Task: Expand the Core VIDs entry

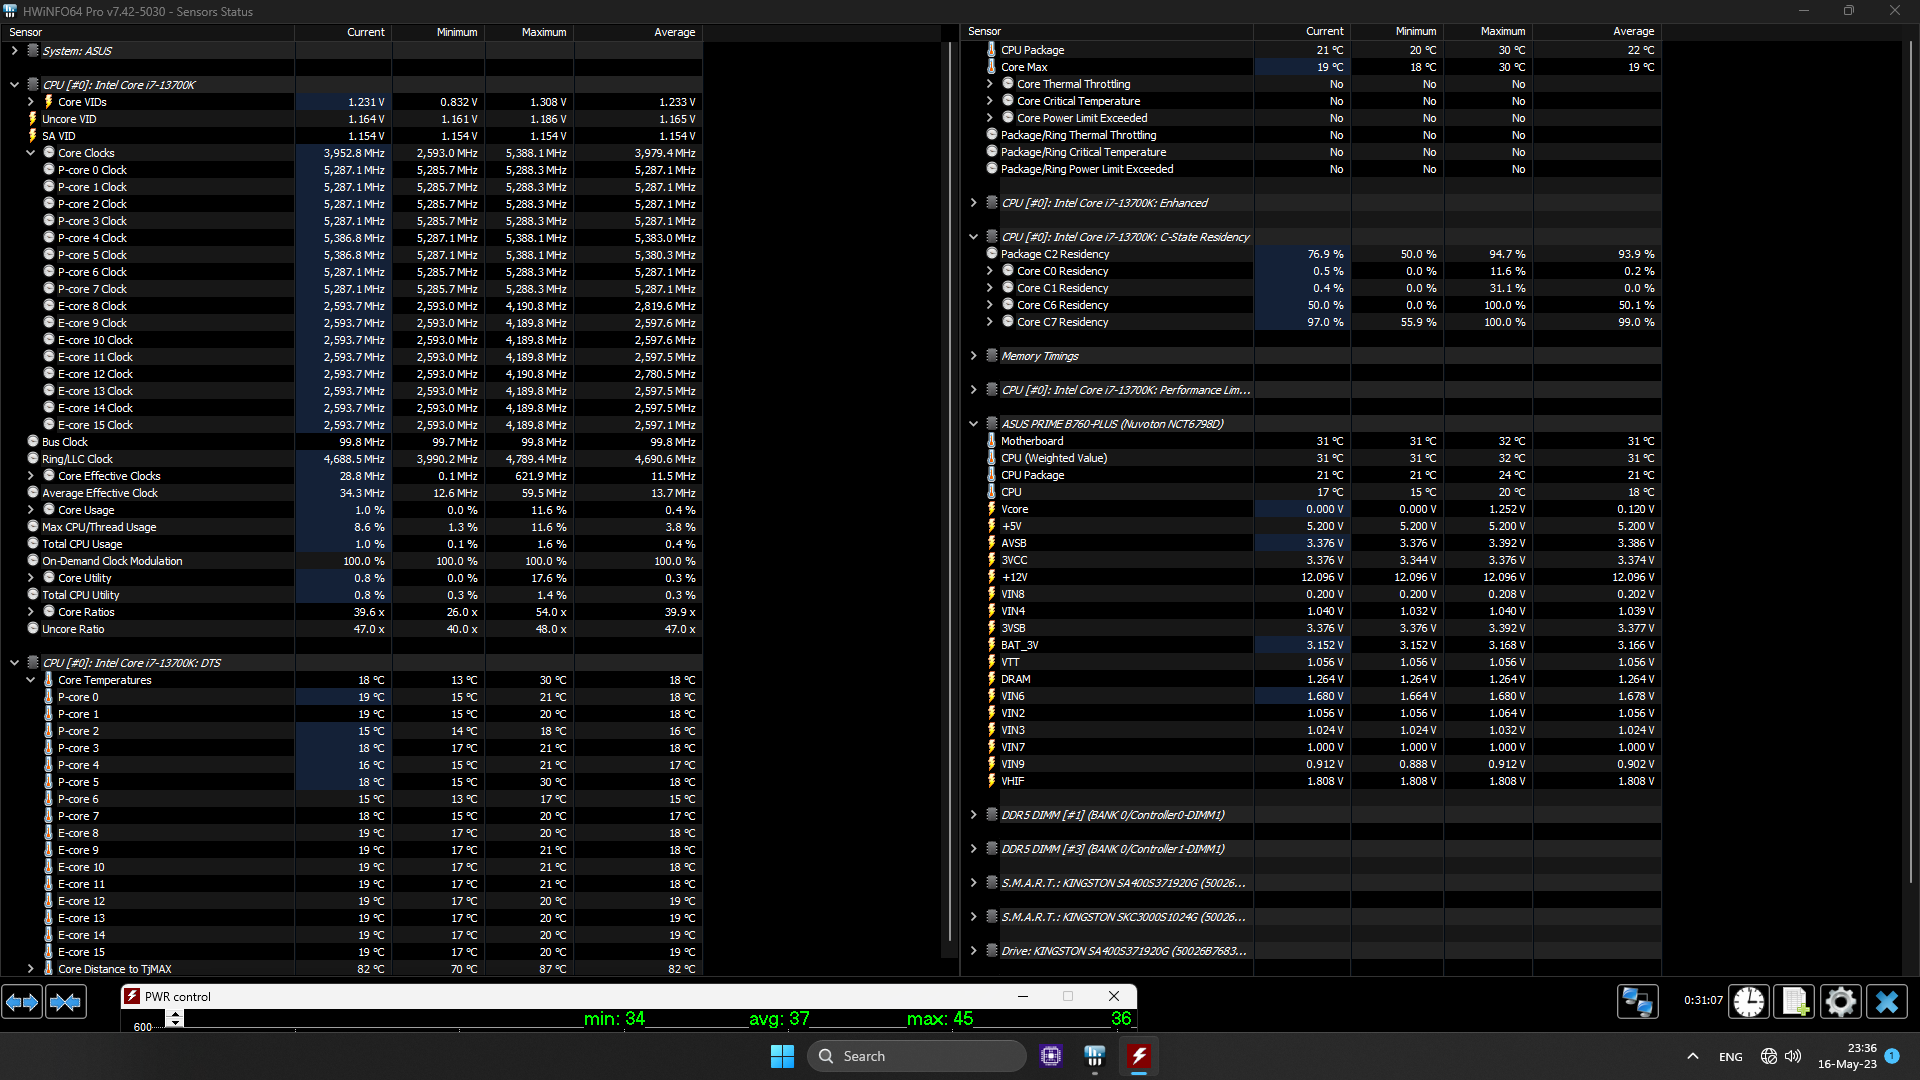Action: pyautogui.click(x=31, y=102)
